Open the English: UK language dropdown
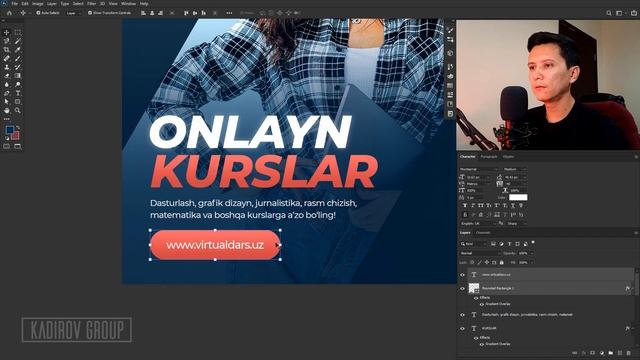Image resolution: width=640 pixels, height=360 pixels. tap(478, 224)
